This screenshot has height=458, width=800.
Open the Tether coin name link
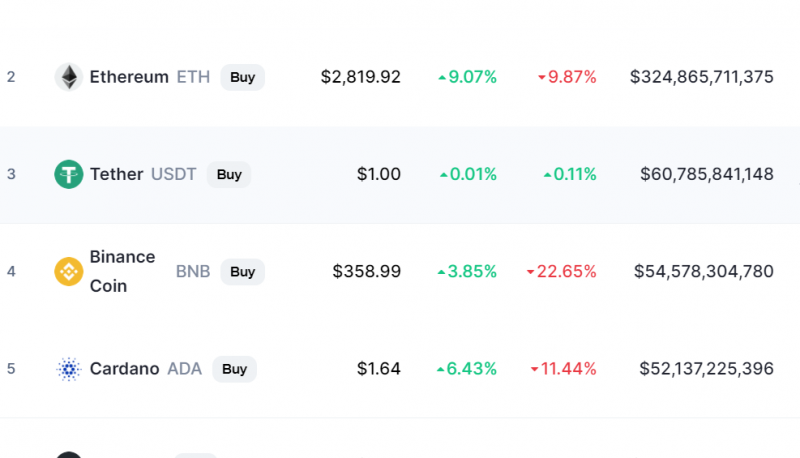116,174
